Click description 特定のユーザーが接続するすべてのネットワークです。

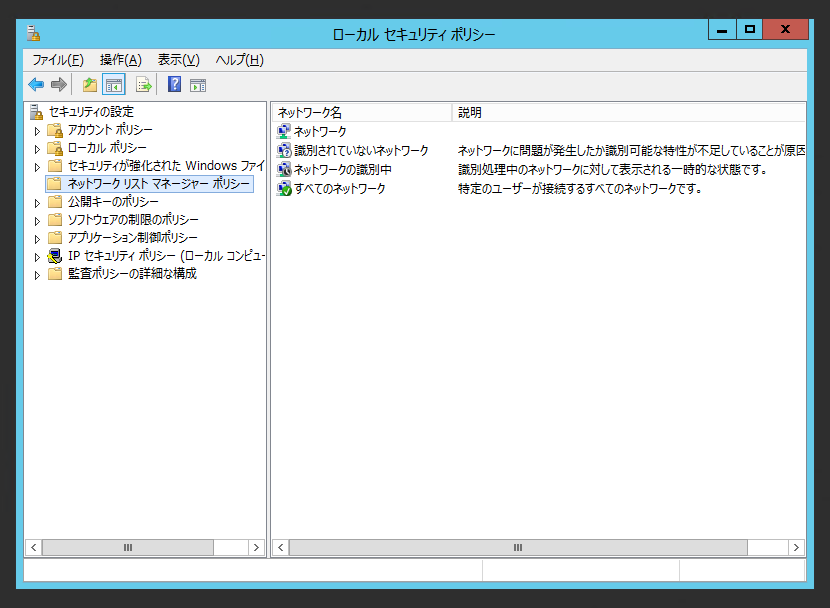tap(580, 188)
